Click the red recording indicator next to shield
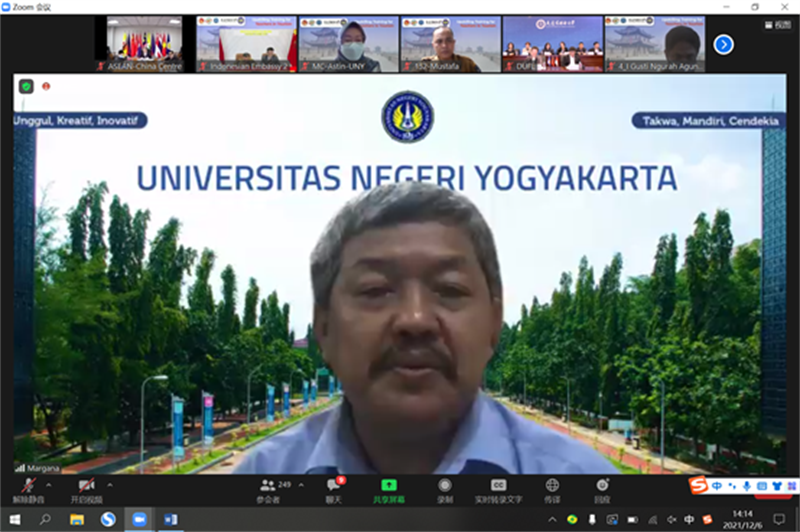The image size is (800, 532). [x=46, y=86]
